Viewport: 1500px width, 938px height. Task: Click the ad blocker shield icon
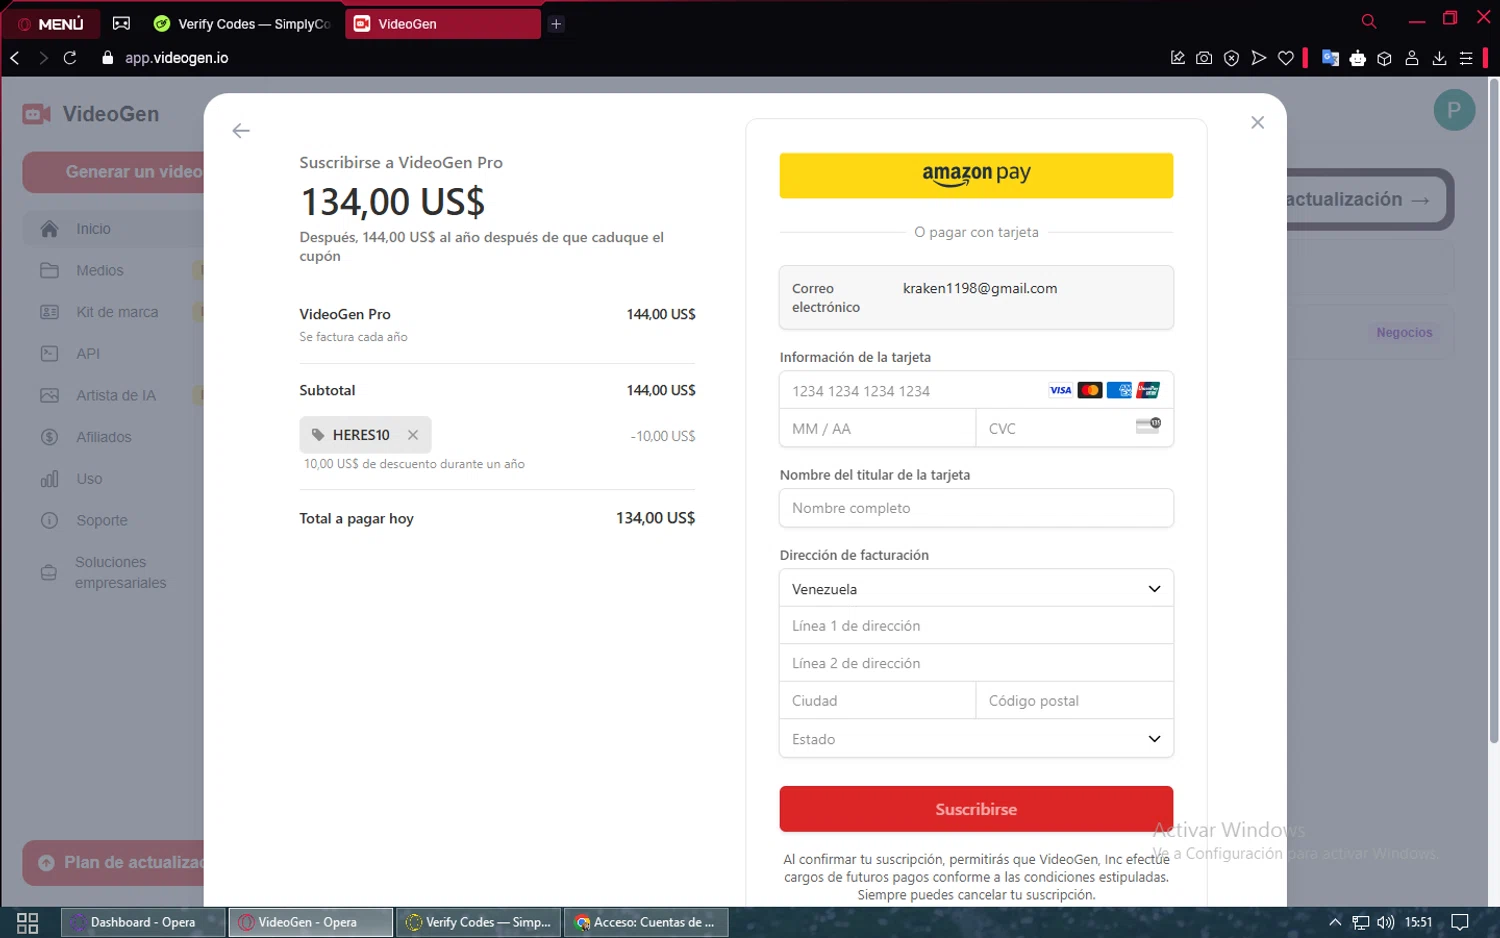pos(1231,58)
